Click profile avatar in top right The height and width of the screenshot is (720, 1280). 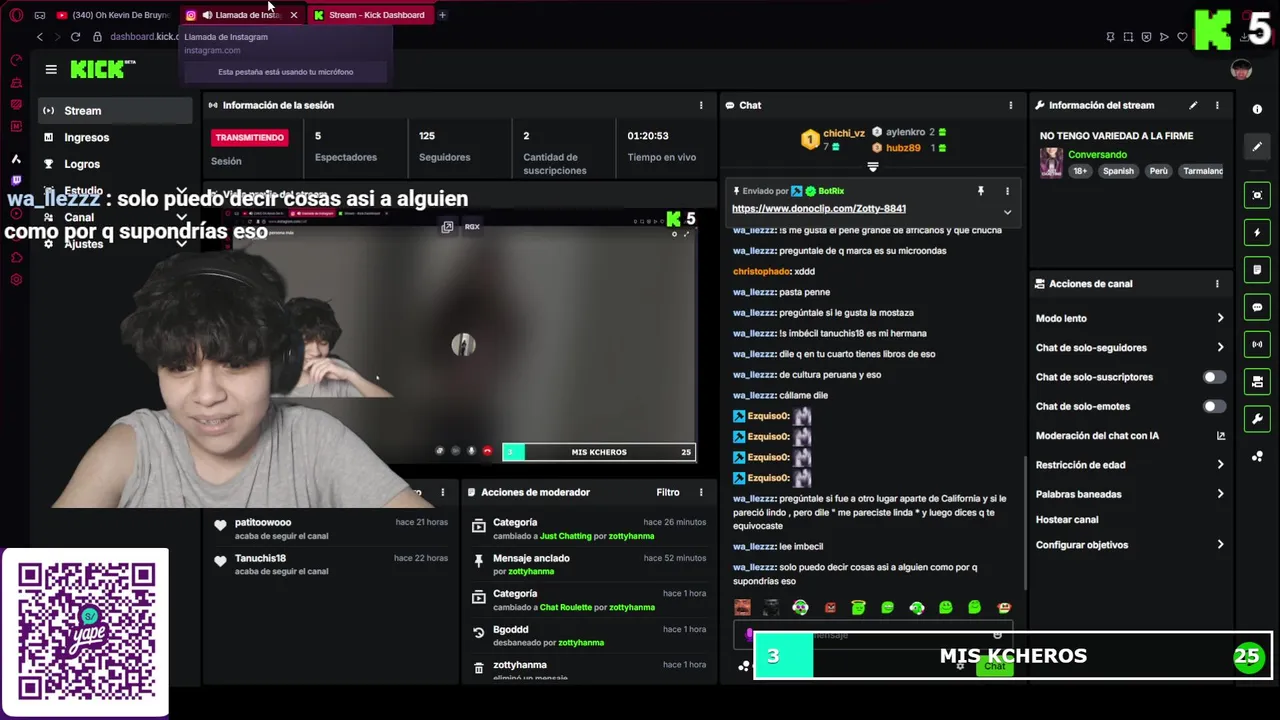(x=1241, y=70)
